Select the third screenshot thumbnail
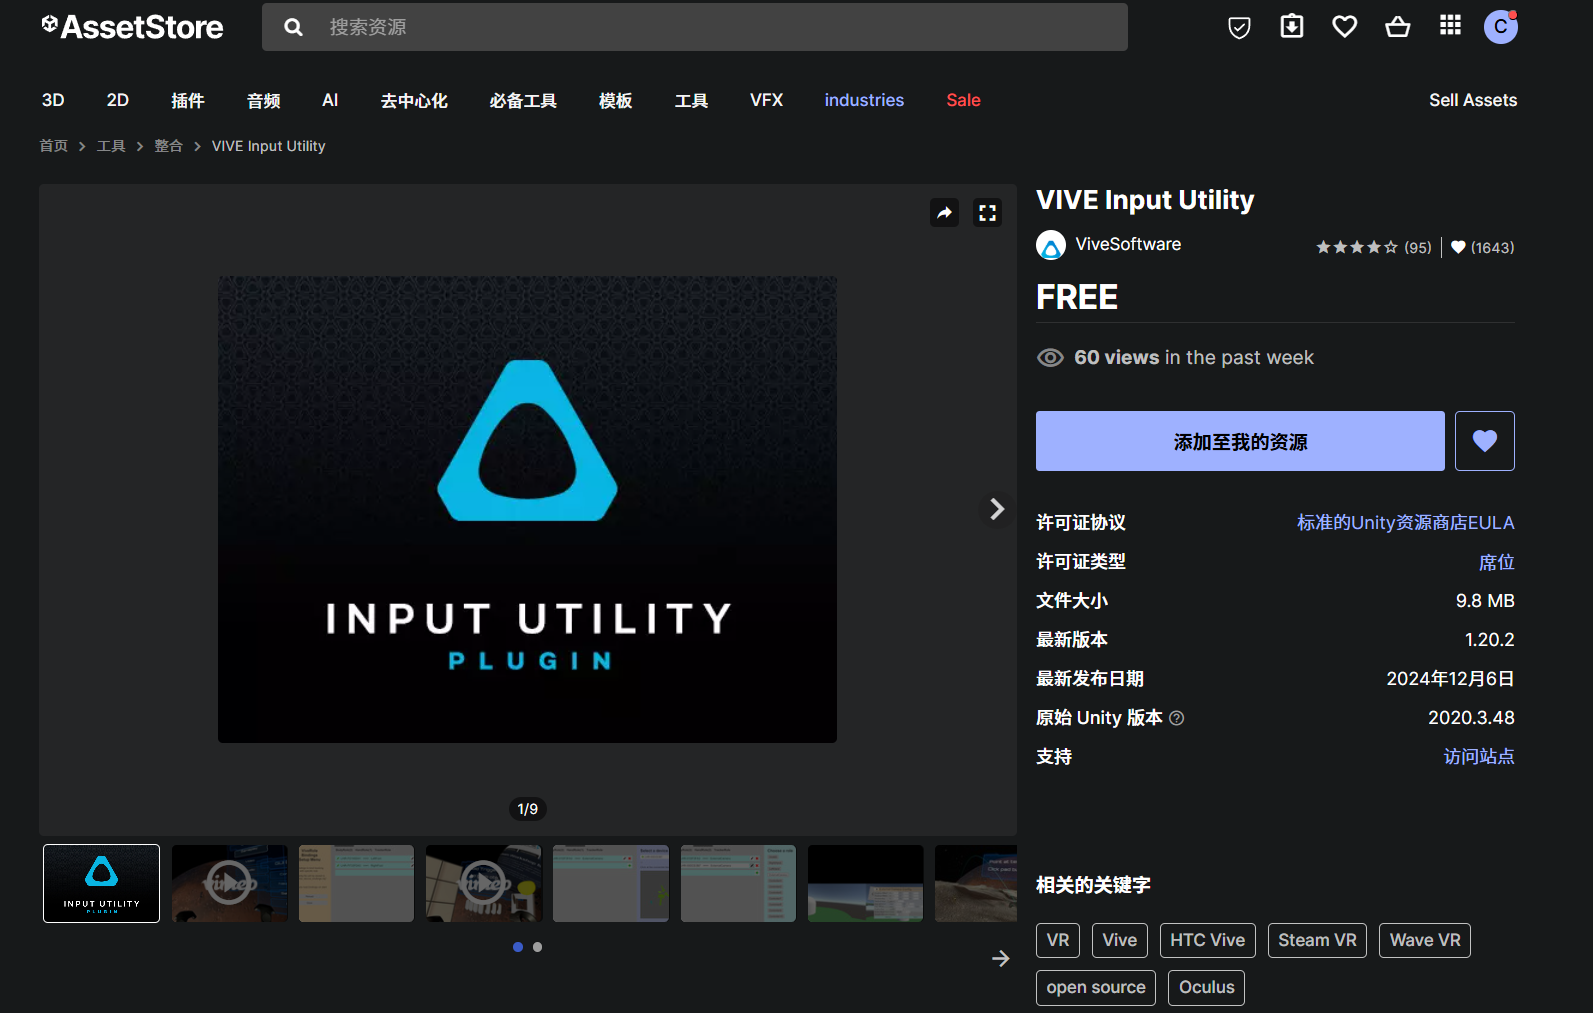 click(x=356, y=883)
